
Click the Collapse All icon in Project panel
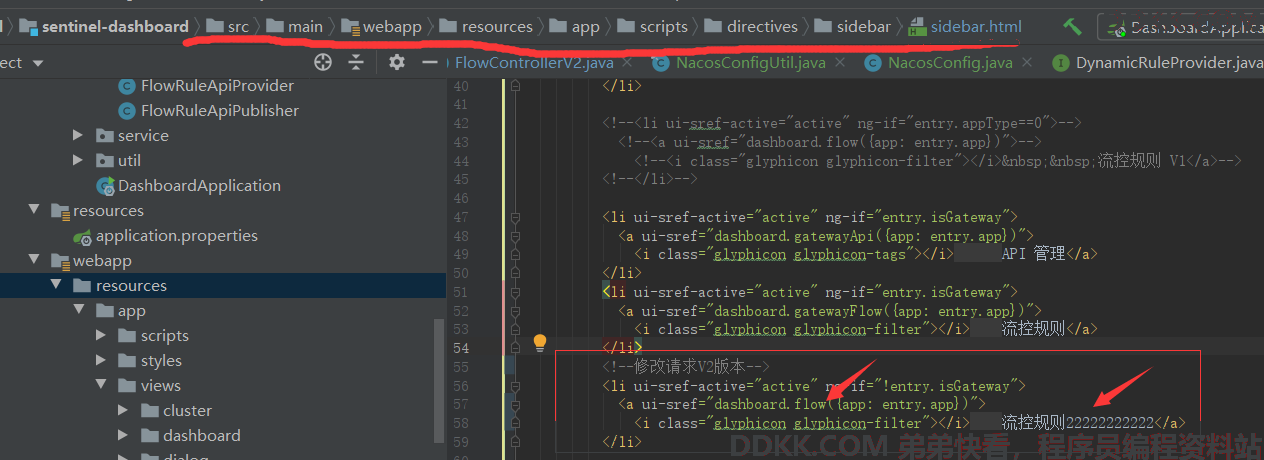tap(356, 63)
